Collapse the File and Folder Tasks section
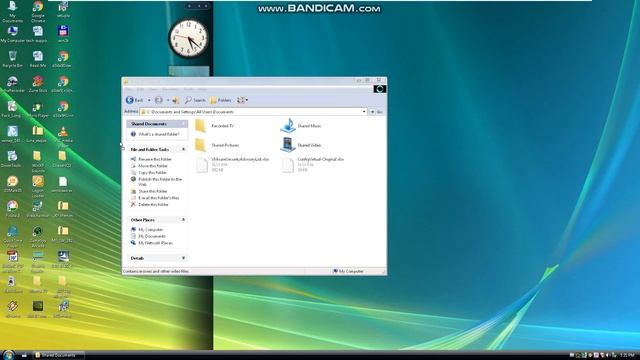 (183, 149)
